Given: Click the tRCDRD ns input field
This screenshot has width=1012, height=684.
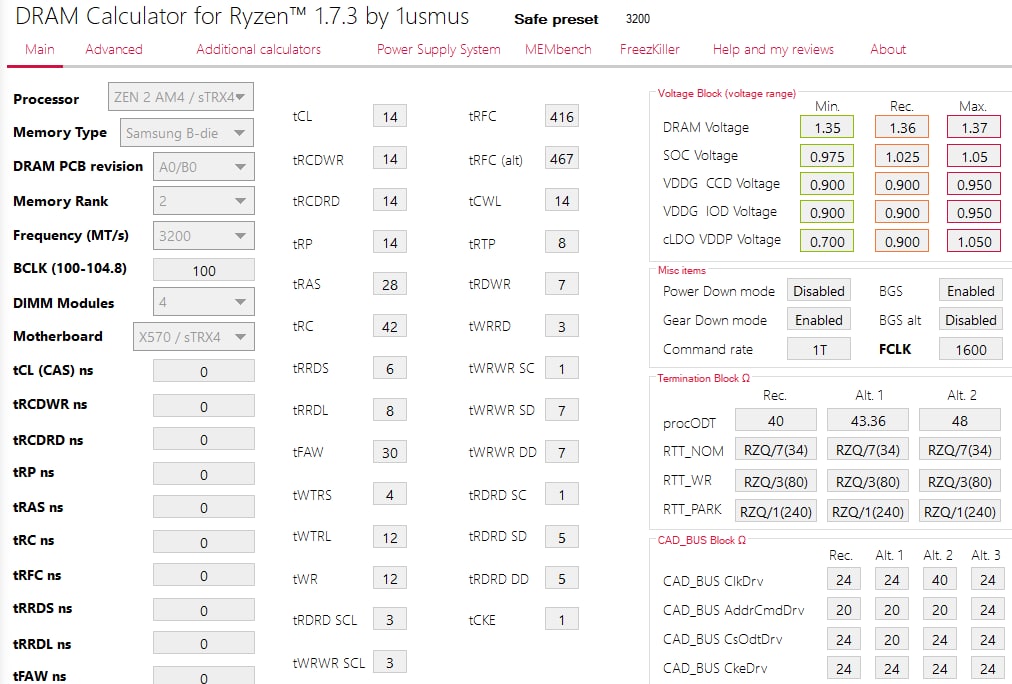Looking at the screenshot, I should tap(203, 439).
